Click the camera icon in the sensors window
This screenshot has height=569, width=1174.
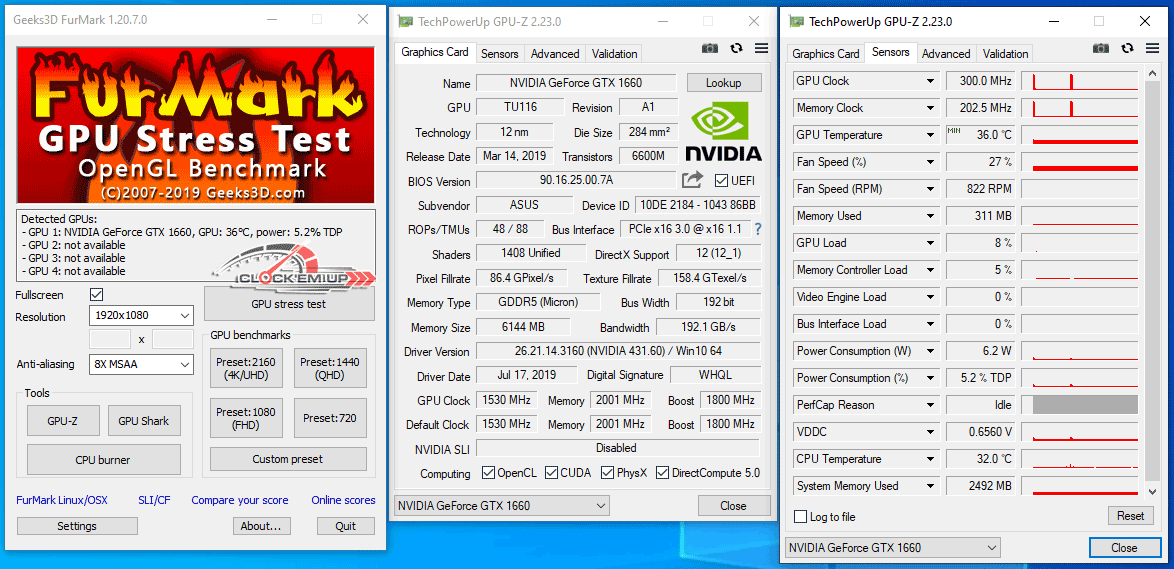[1101, 48]
